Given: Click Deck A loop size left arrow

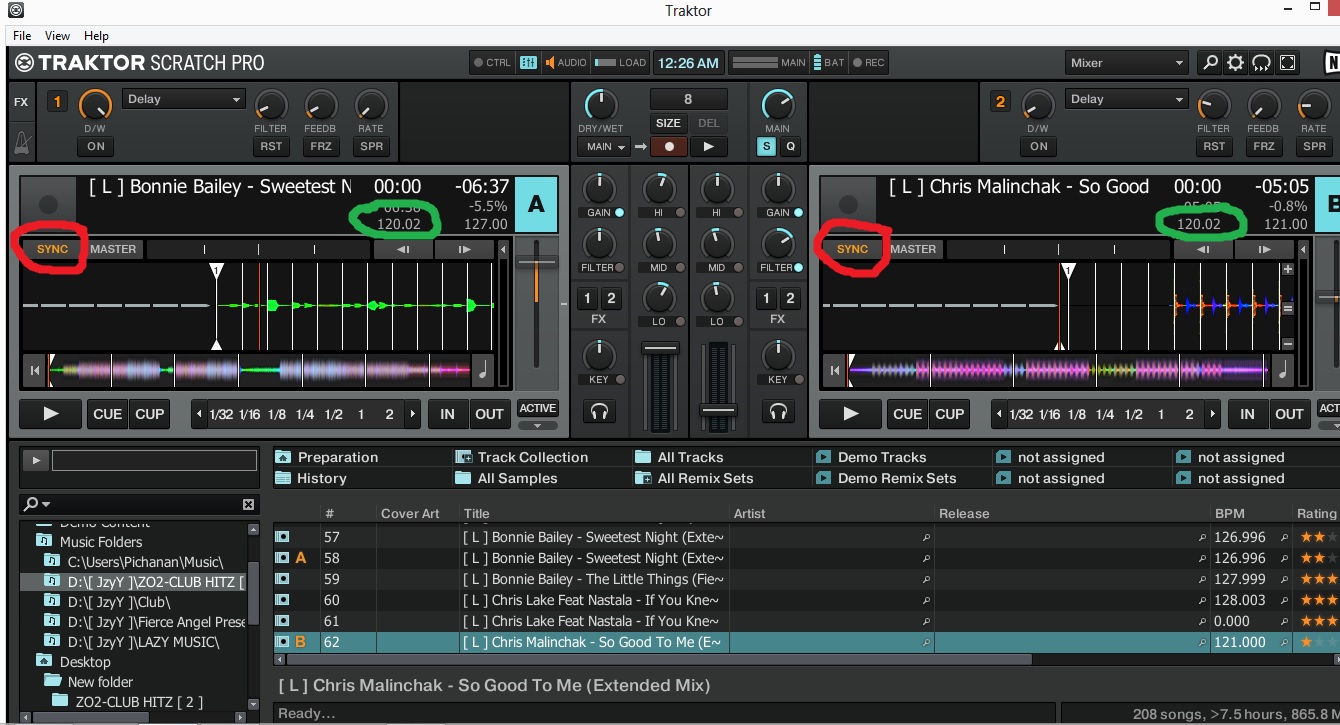Looking at the screenshot, I should [198, 414].
